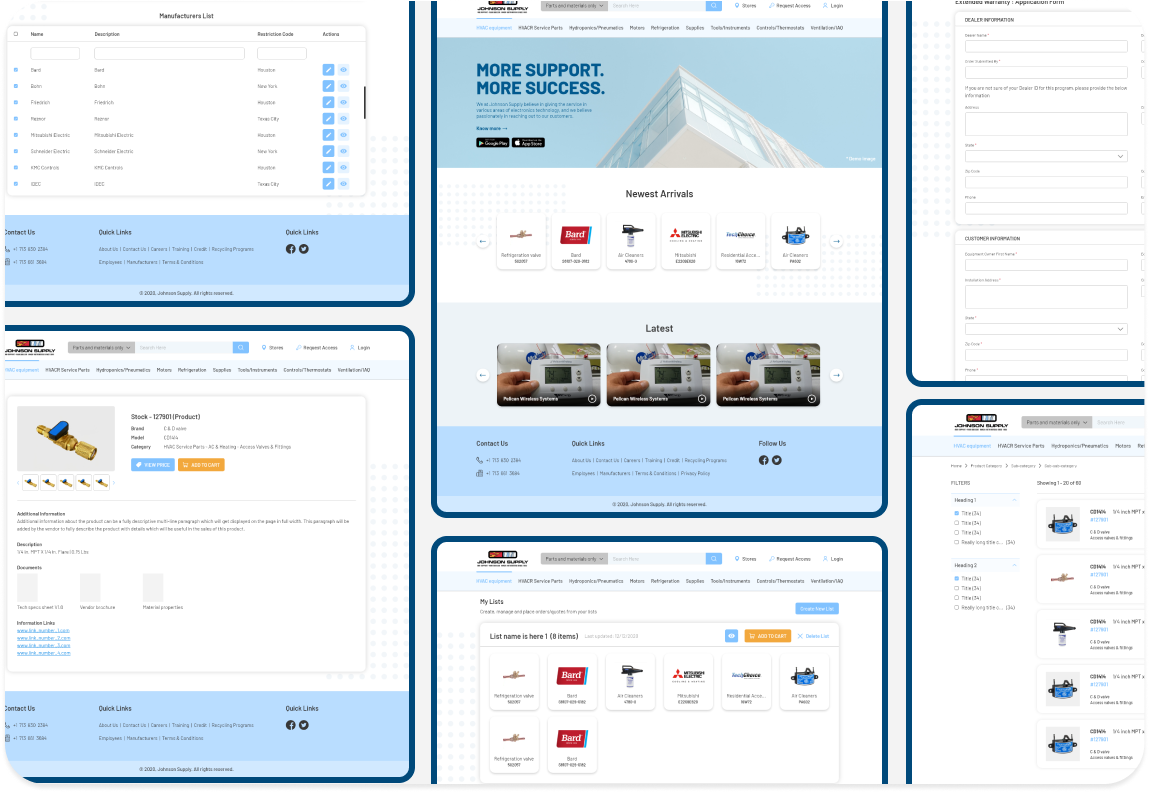
Task: Click 'Know more' link in hero banner
Action: [x=491, y=128]
